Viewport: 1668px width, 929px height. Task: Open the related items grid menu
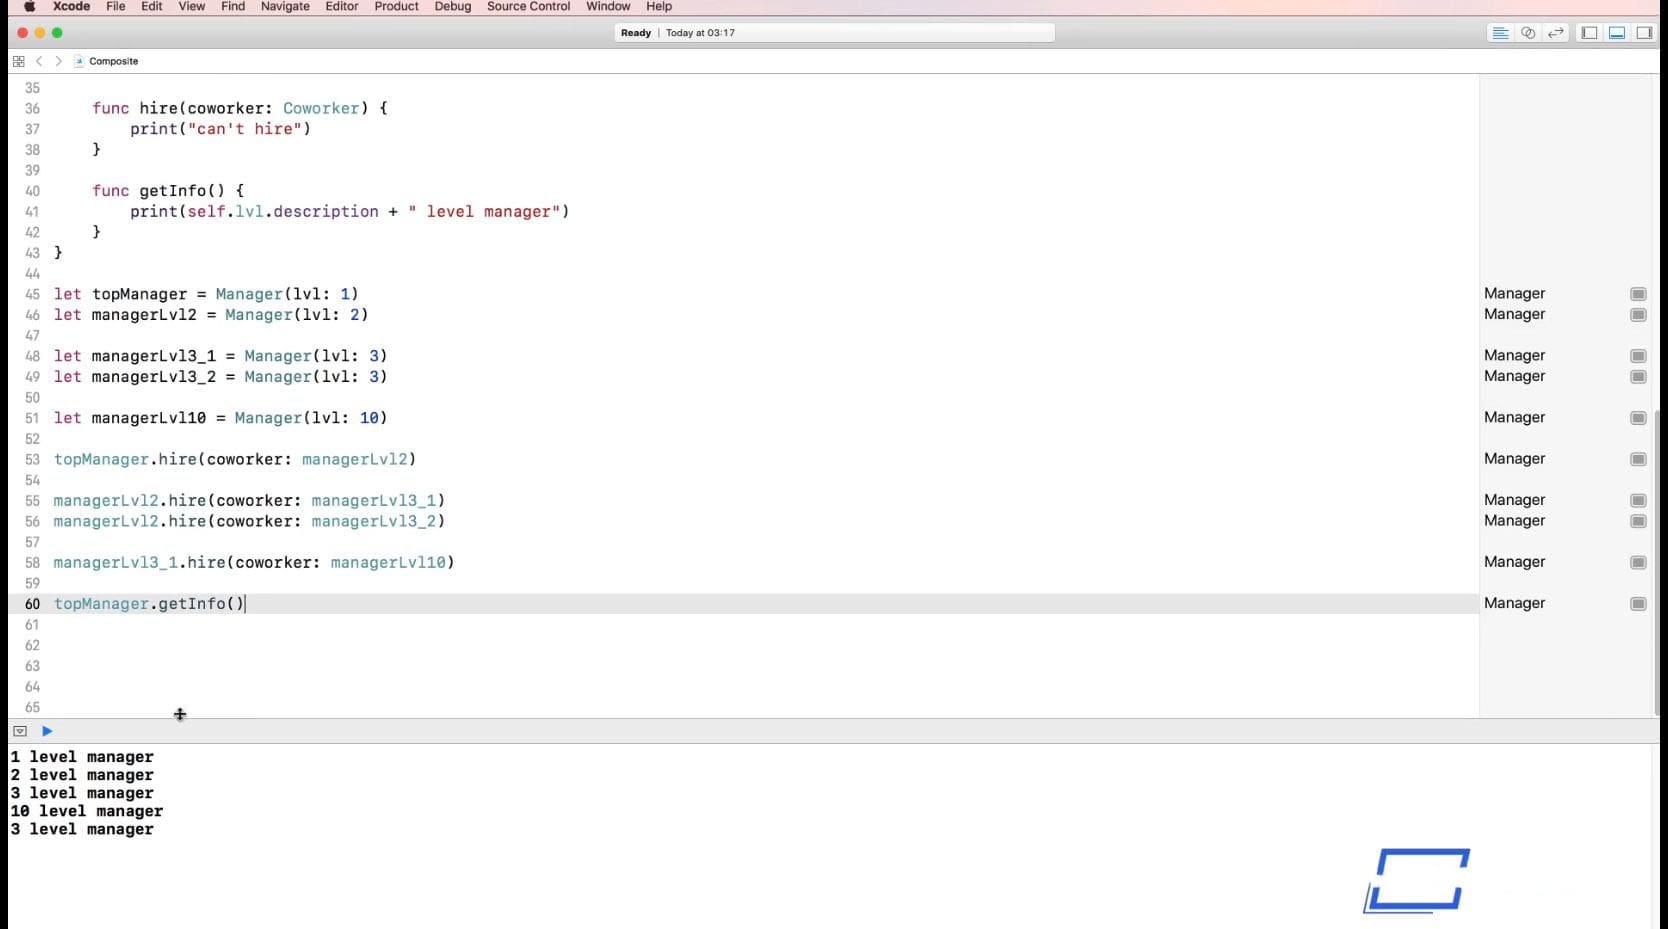(18, 61)
